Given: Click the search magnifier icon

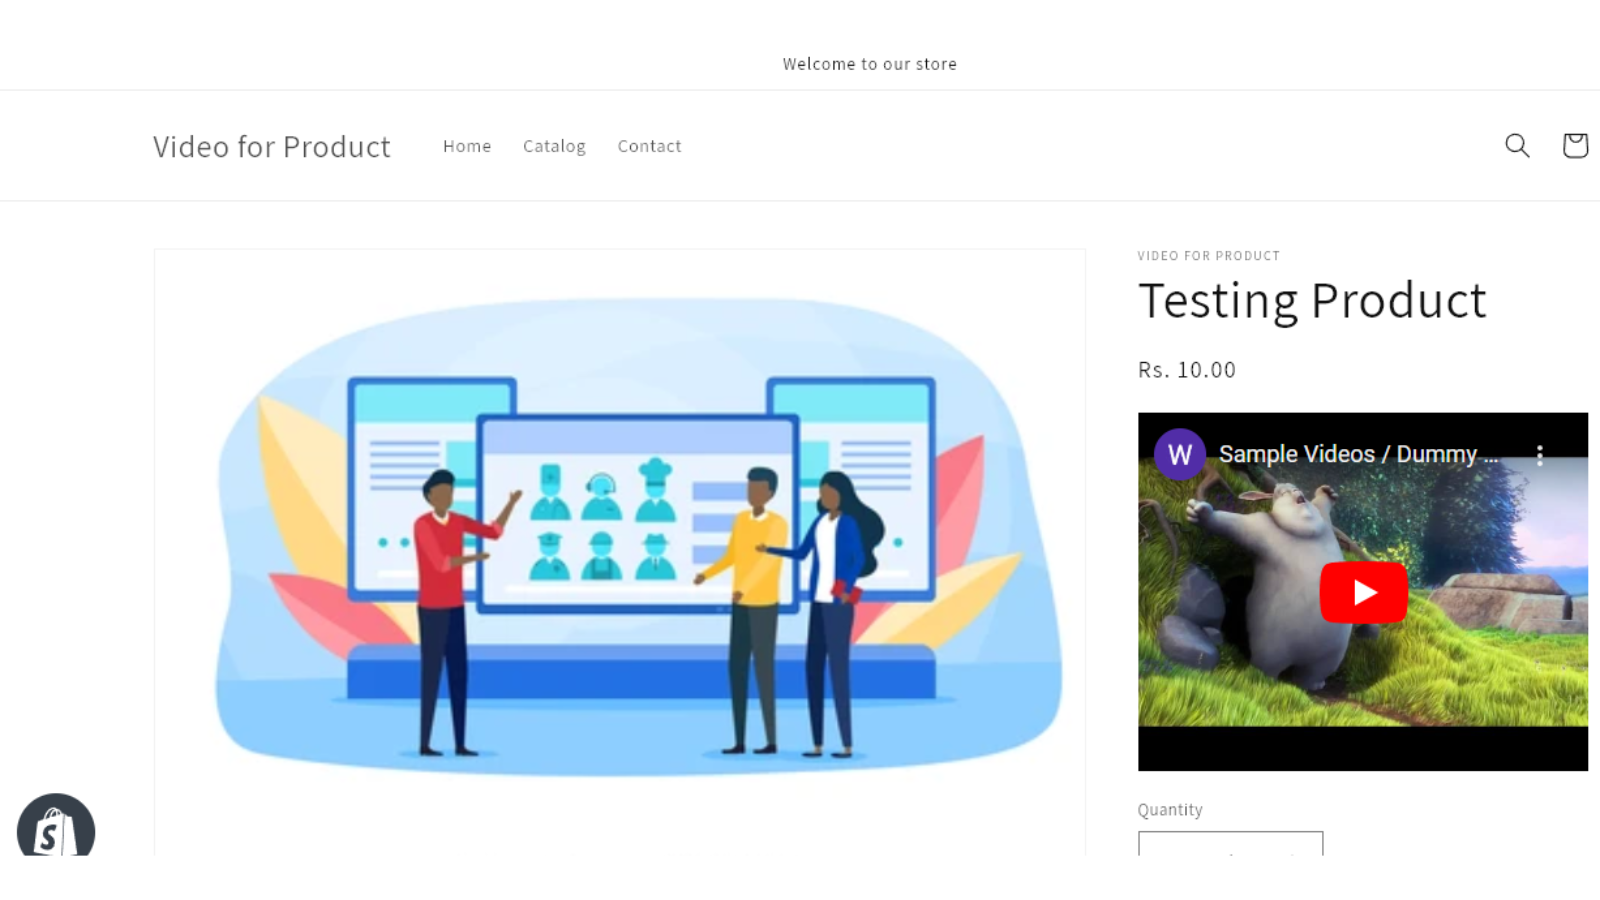Looking at the screenshot, I should tap(1516, 145).
